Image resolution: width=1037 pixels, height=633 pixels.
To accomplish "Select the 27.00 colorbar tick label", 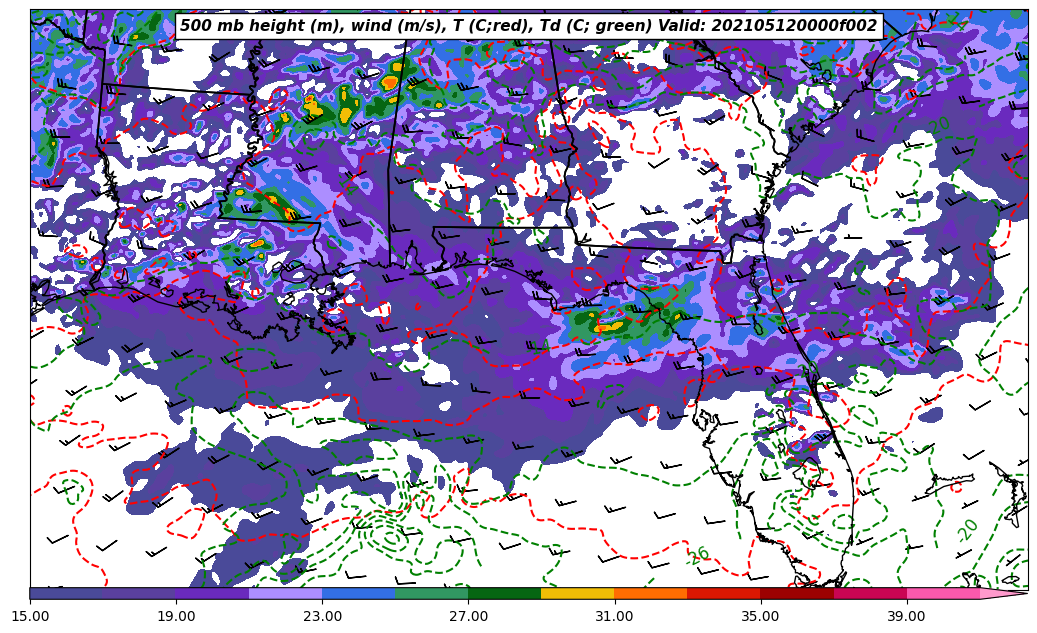I will coord(468,616).
